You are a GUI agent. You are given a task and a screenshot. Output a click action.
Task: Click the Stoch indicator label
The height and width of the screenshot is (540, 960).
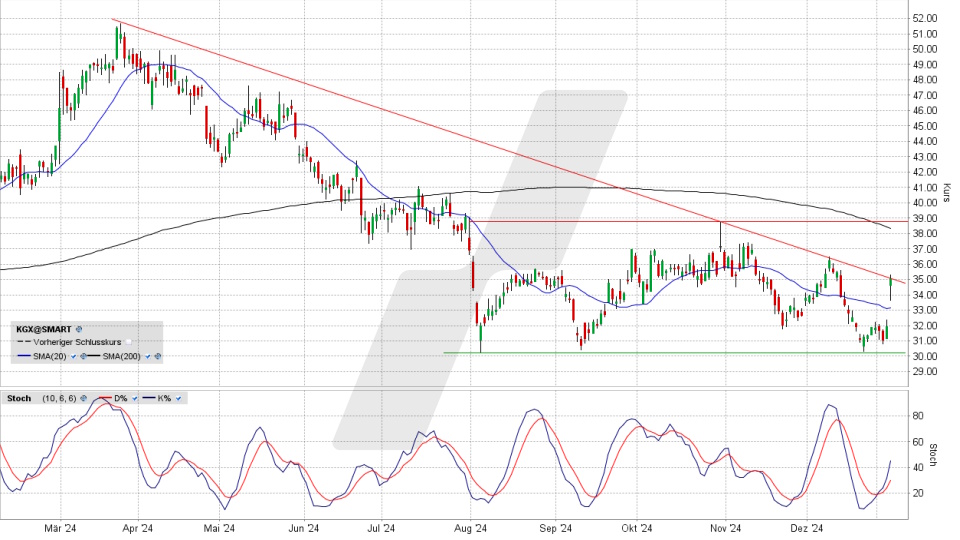point(19,398)
